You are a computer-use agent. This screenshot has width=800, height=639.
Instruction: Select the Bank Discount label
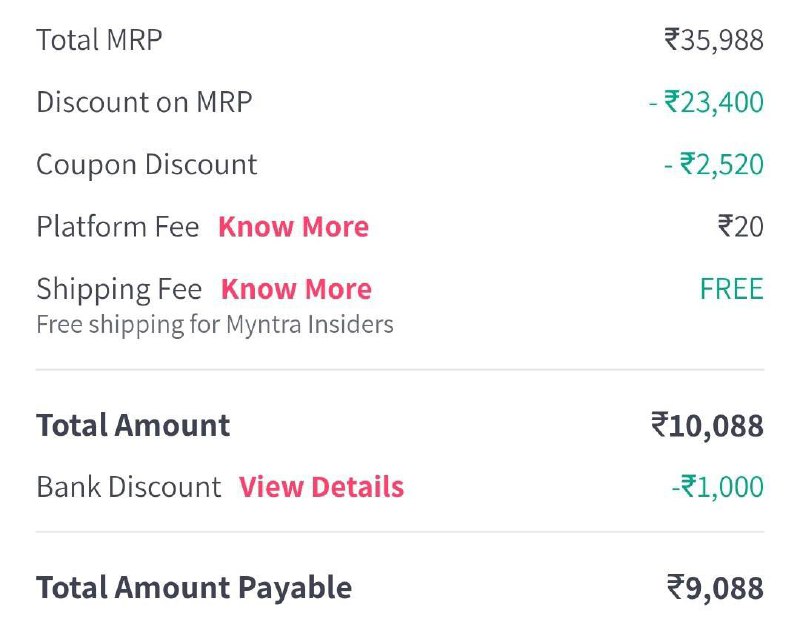click(129, 486)
